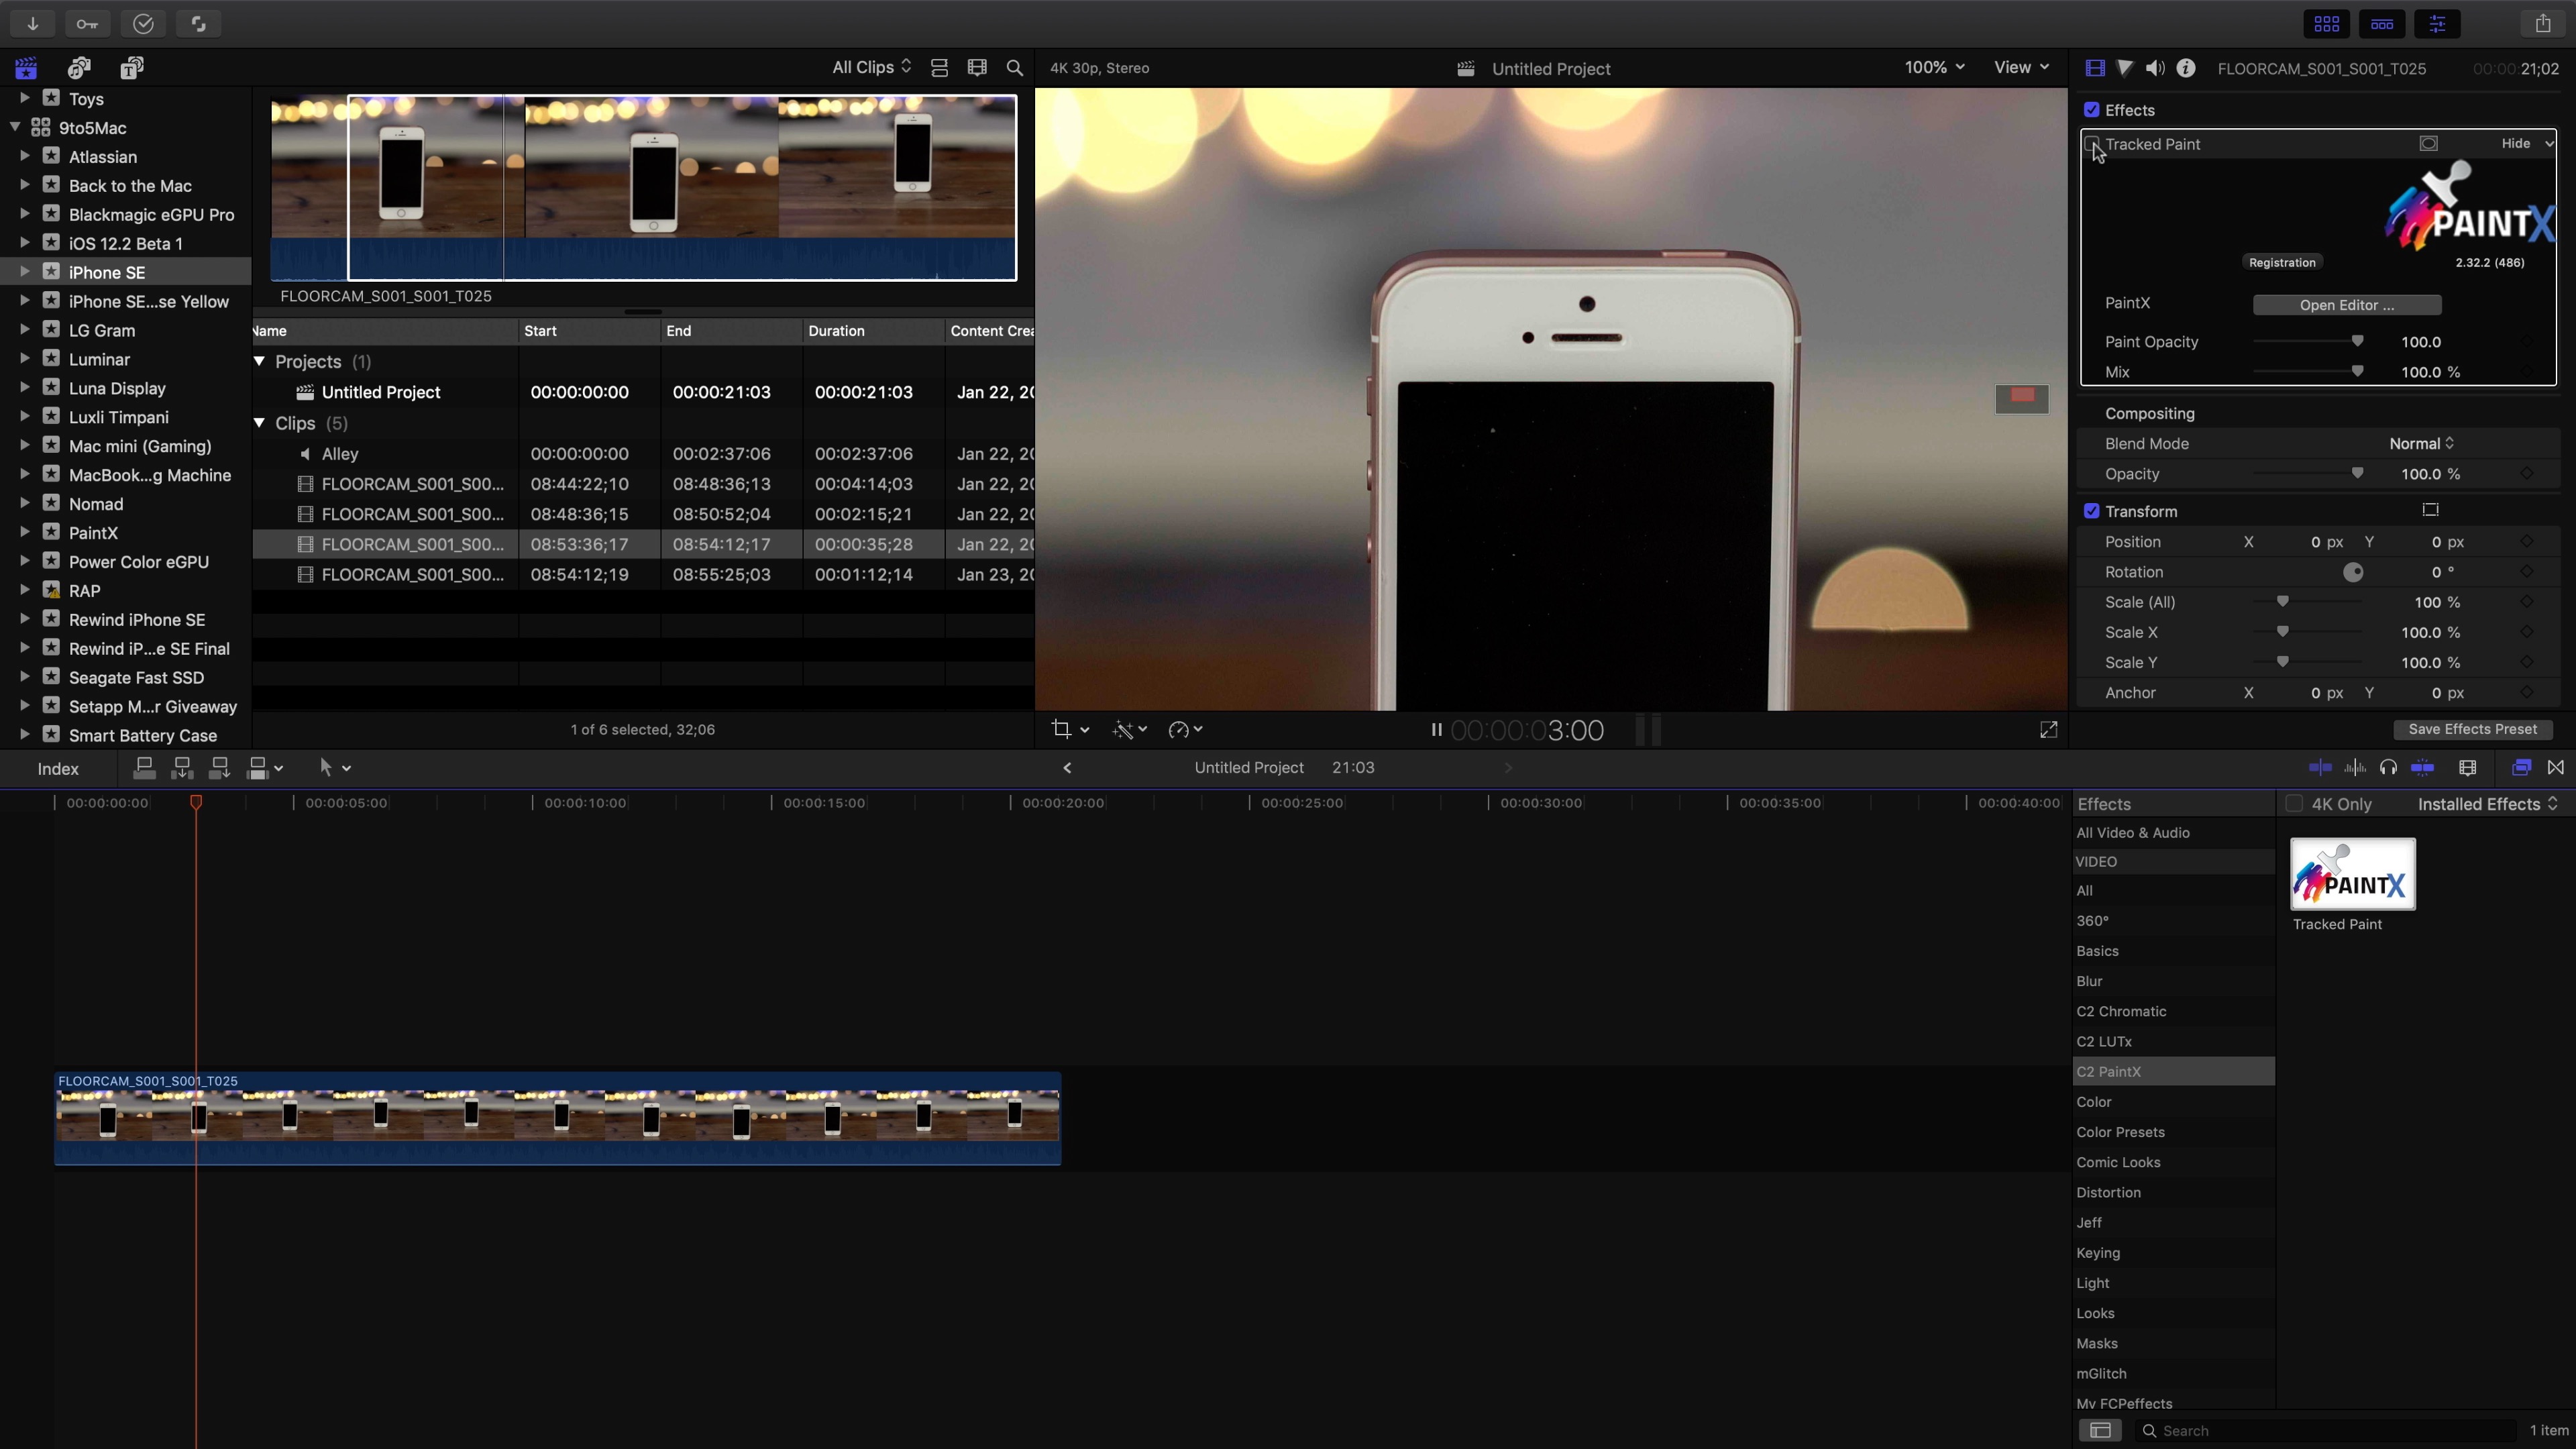Open the Share export icon
Screen dimensions: 2576x1449
tap(2542, 24)
